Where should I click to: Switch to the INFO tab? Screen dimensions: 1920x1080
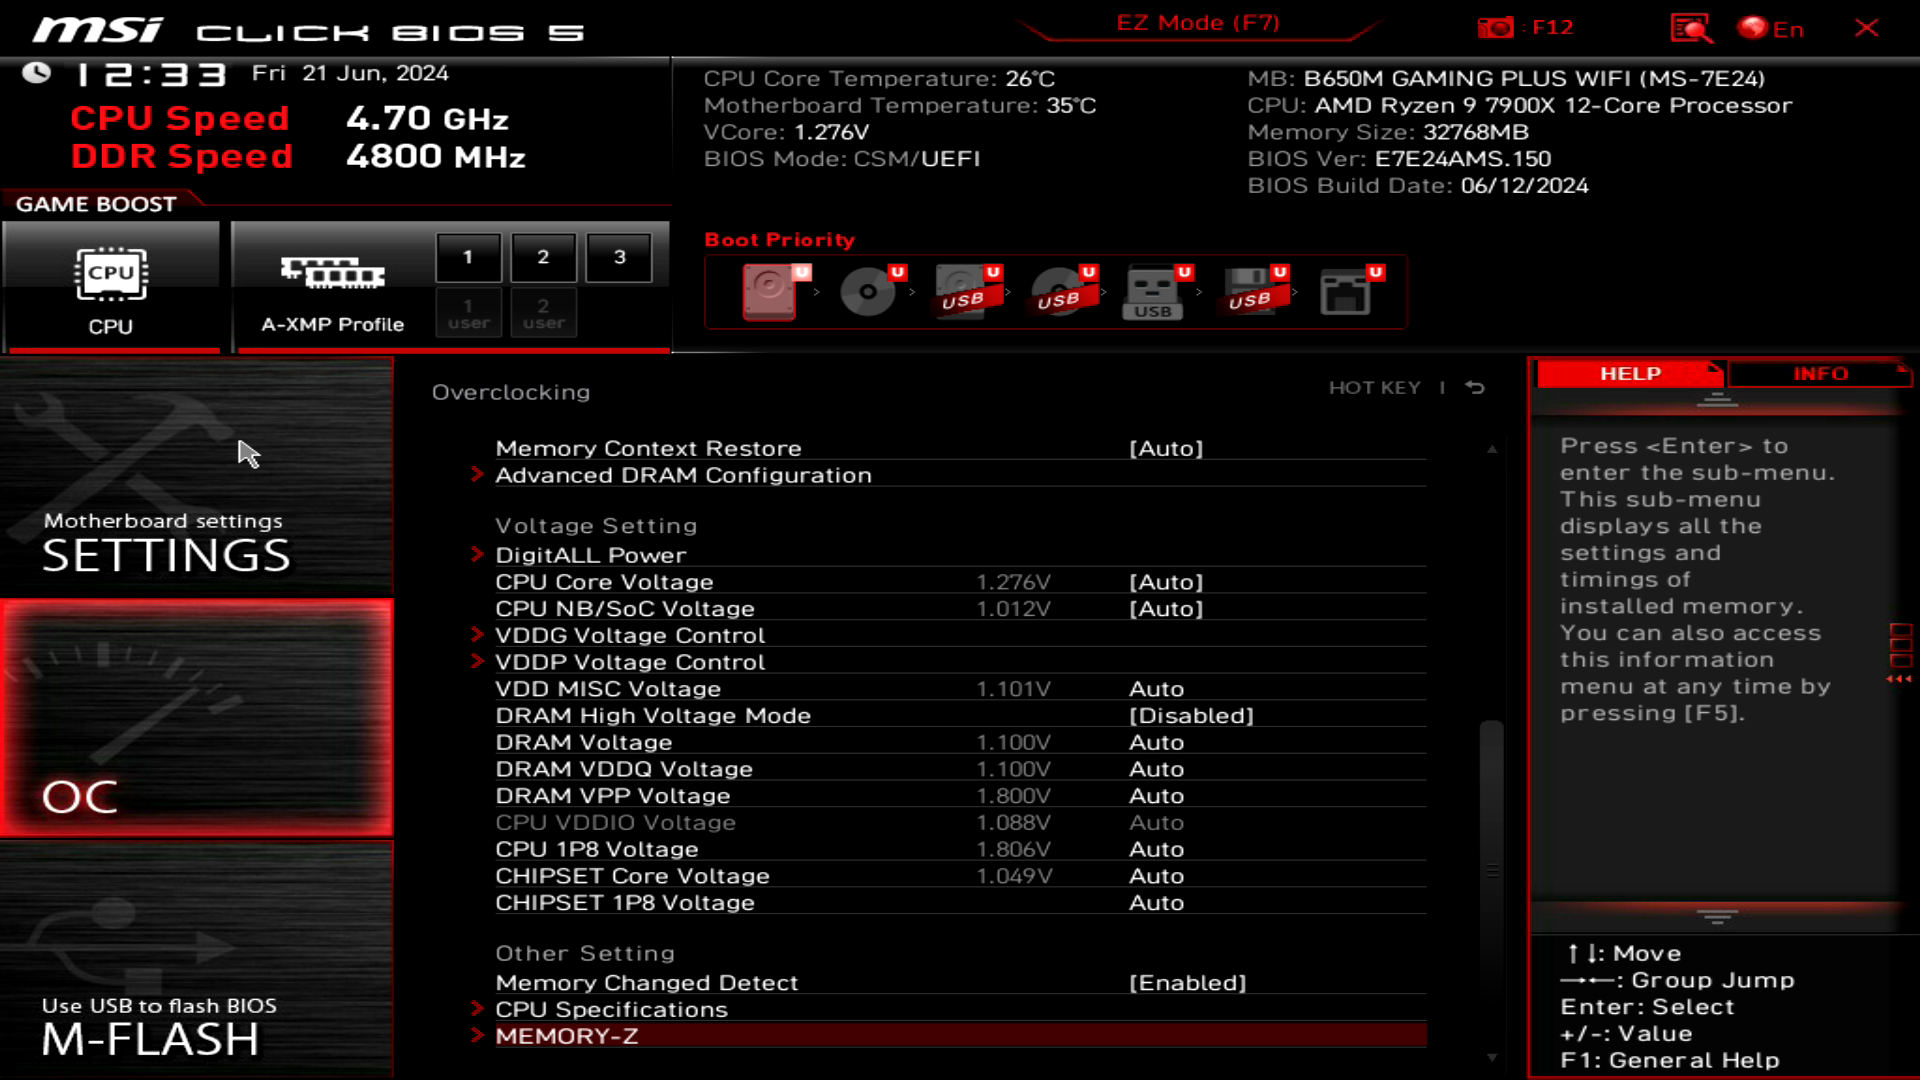1818,373
